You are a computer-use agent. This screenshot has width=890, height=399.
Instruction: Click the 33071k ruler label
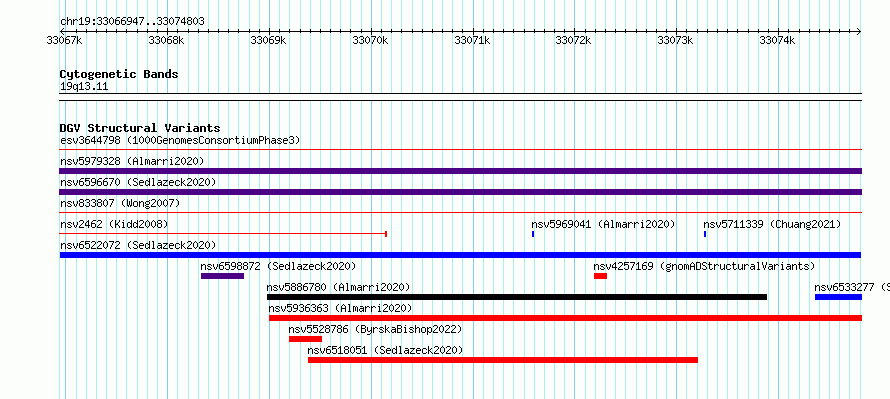click(x=472, y=40)
